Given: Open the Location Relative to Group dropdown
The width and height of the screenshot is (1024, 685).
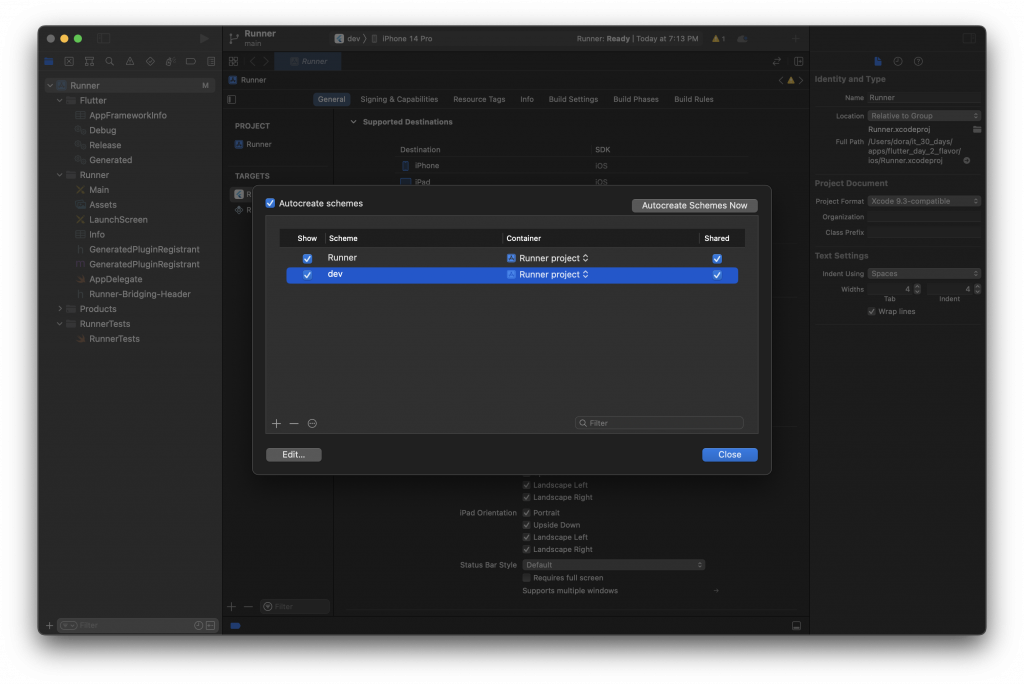Looking at the screenshot, I should click(x=923, y=116).
